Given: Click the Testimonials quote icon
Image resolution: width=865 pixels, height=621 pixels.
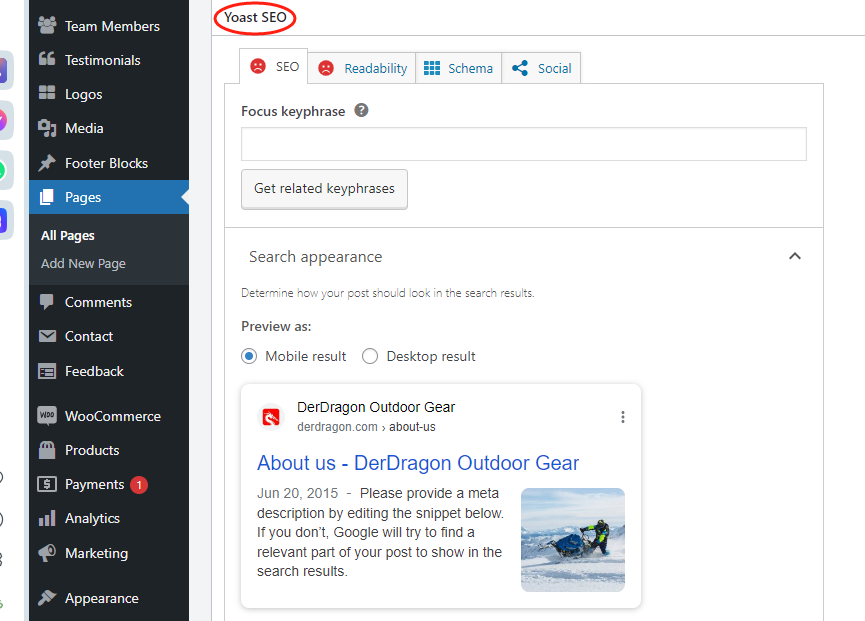Looking at the screenshot, I should click(x=47, y=60).
